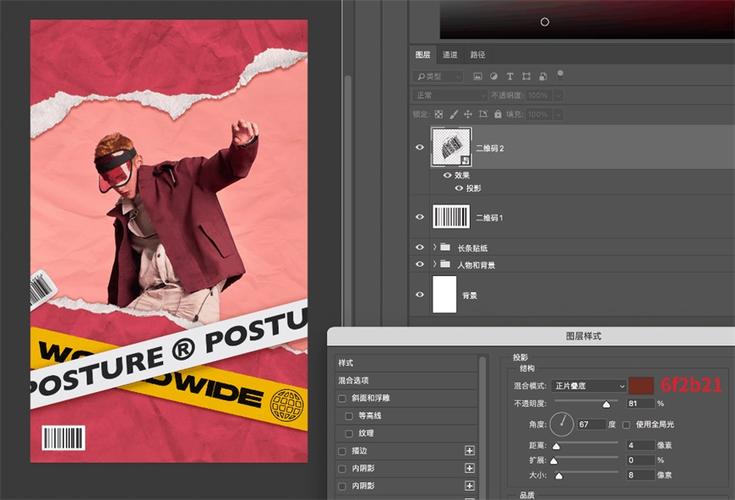Screen dimensions: 735x500
Task: Open layer blend mode 正常 dropdown
Action: (450, 95)
